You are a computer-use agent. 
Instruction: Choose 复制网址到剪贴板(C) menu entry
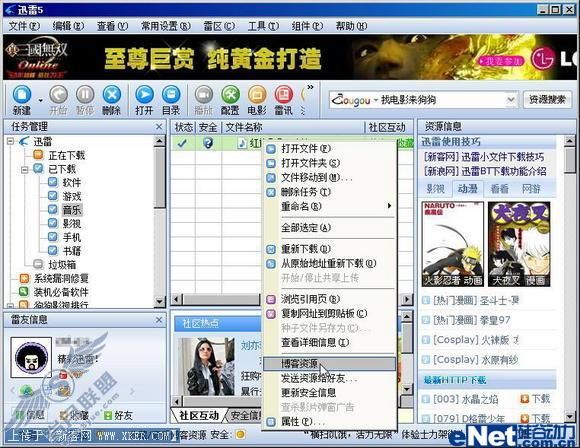click(x=329, y=313)
